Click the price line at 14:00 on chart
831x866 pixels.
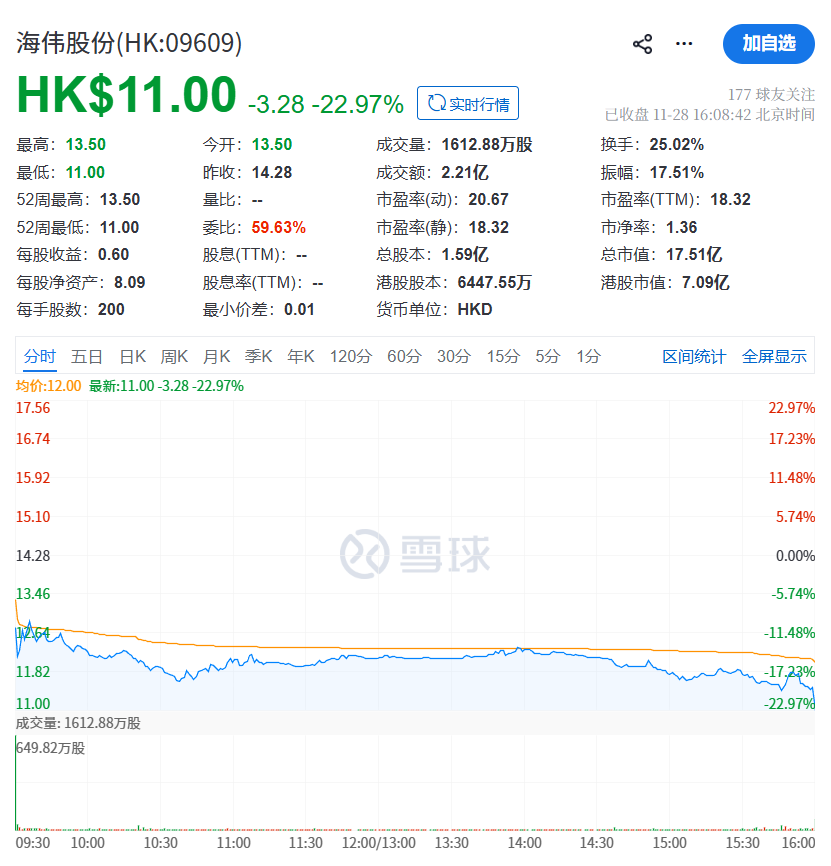[x=524, y=651]
